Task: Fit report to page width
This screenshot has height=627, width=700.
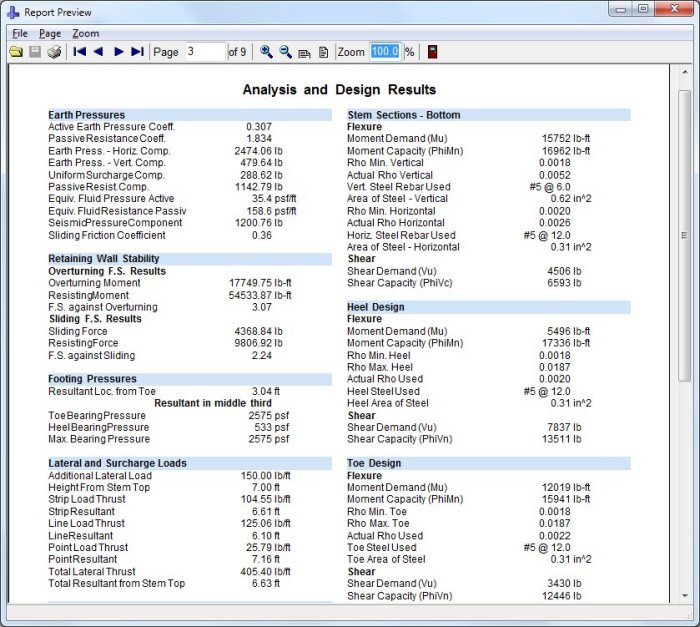Action: click(x=304, y=52)
